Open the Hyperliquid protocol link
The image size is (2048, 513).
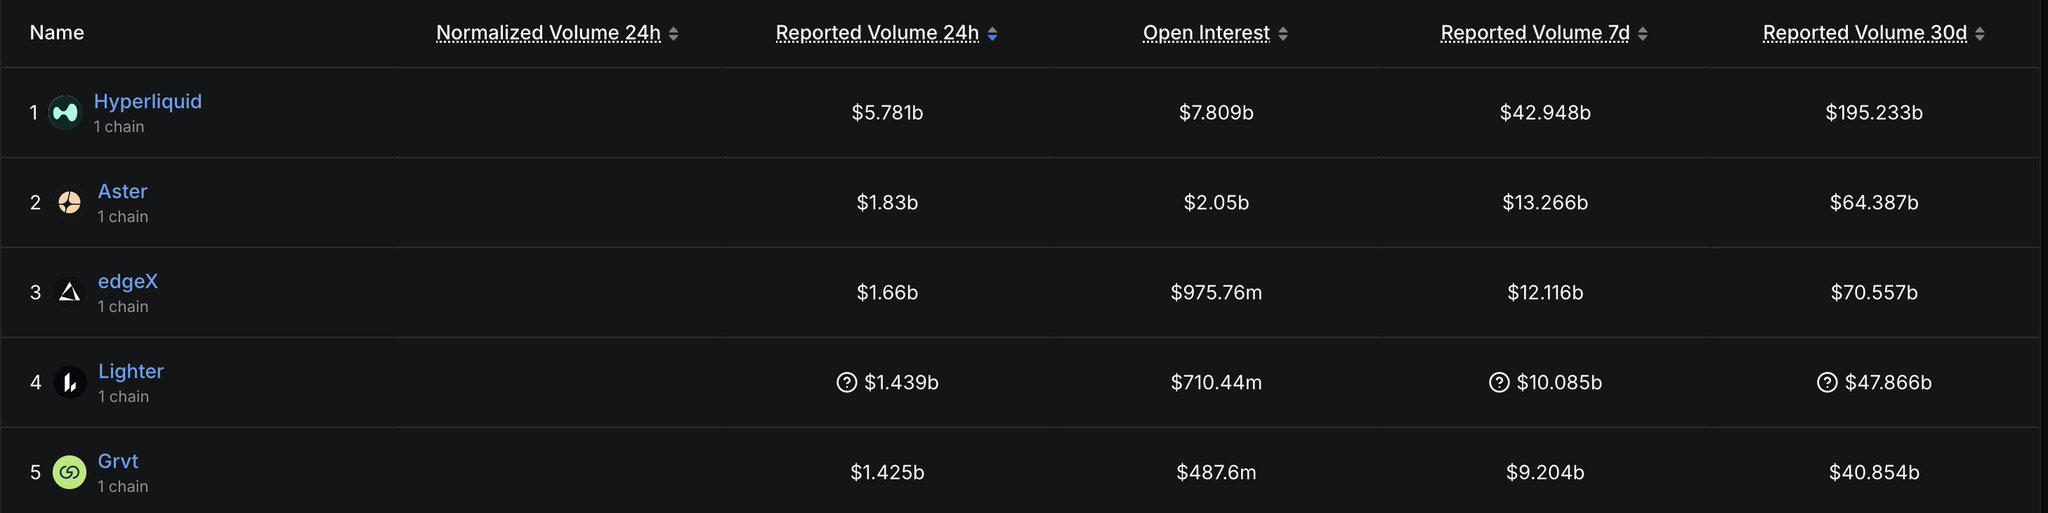(148, 101)
